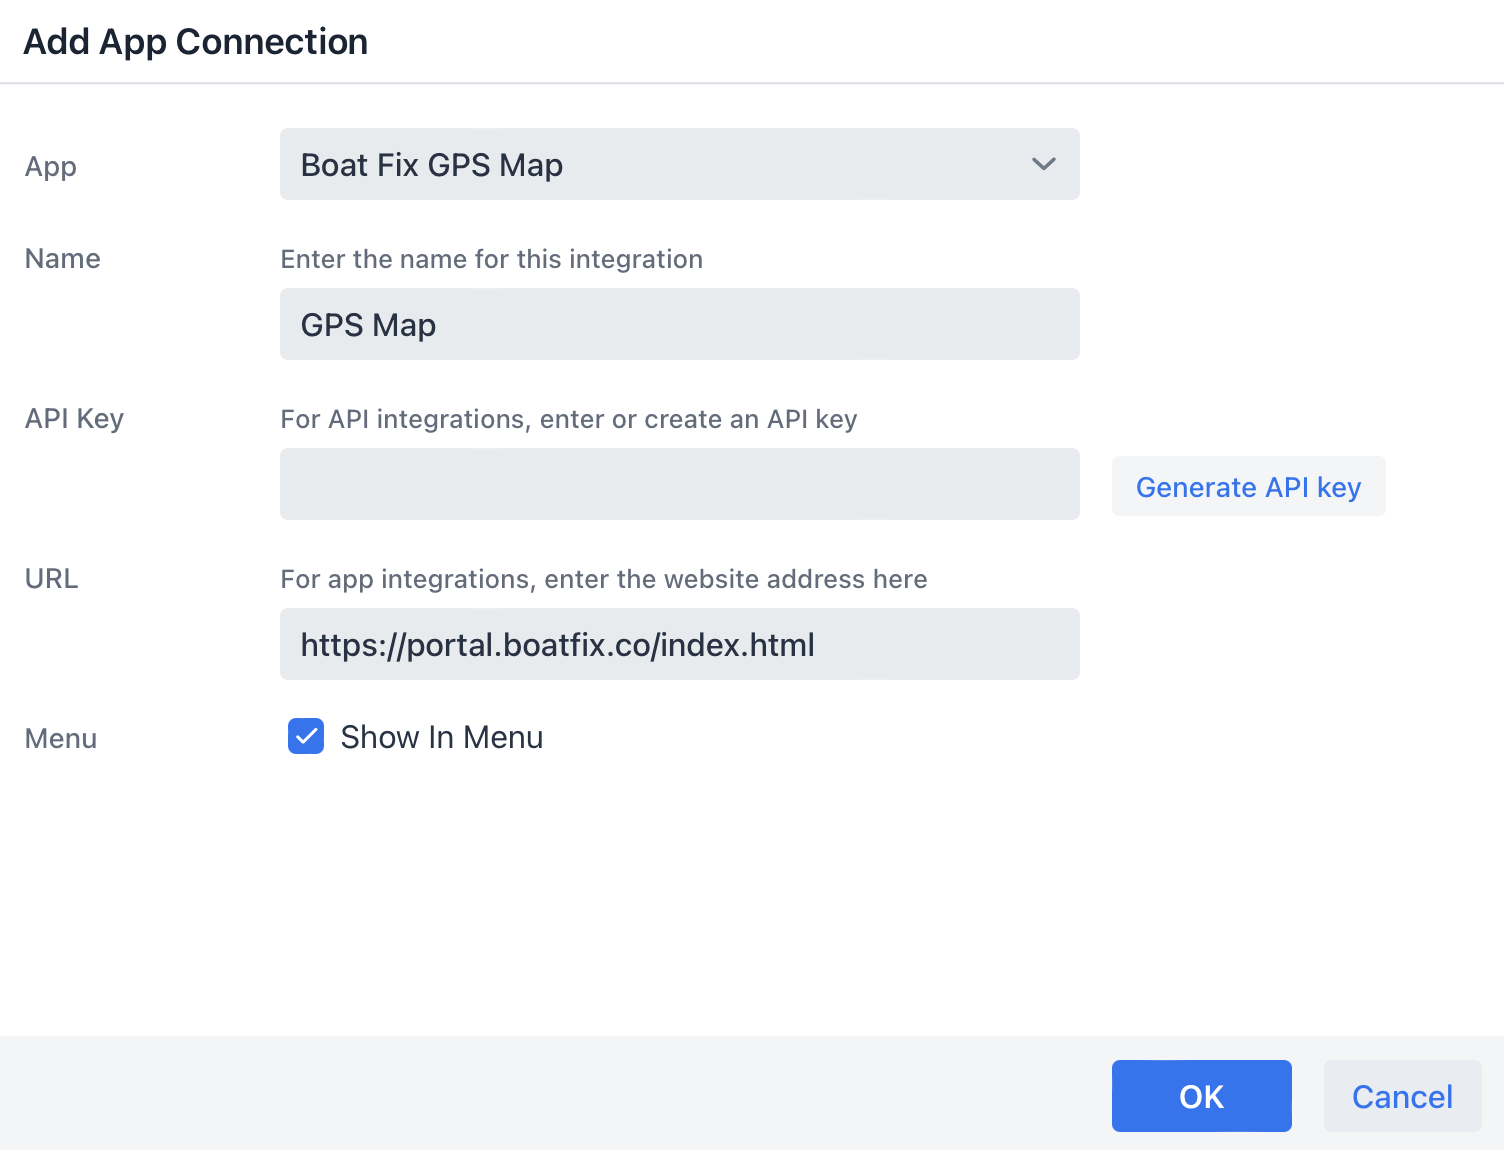Image resolution: width=1504 pixels, height=1150 pixels.
Task: Focus the Name field containing GPS Map
Action: point(679,324)
